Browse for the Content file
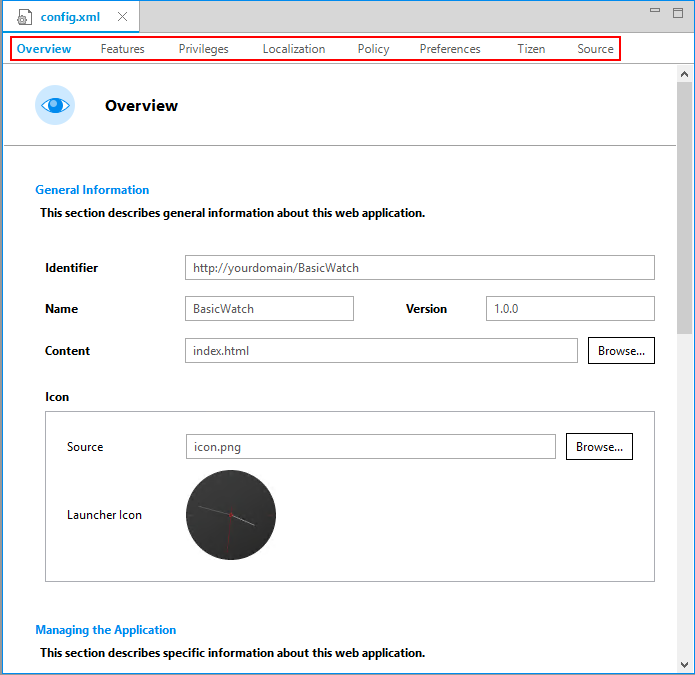Screen dimensions: 695x675 621,351
